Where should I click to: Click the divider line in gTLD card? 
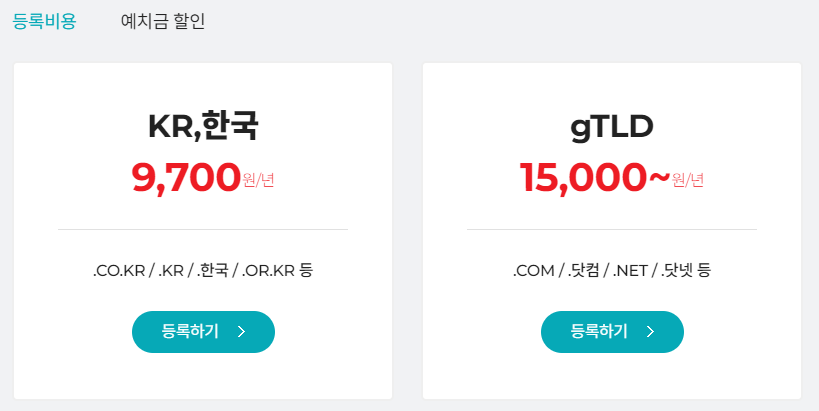click(612, 229)
